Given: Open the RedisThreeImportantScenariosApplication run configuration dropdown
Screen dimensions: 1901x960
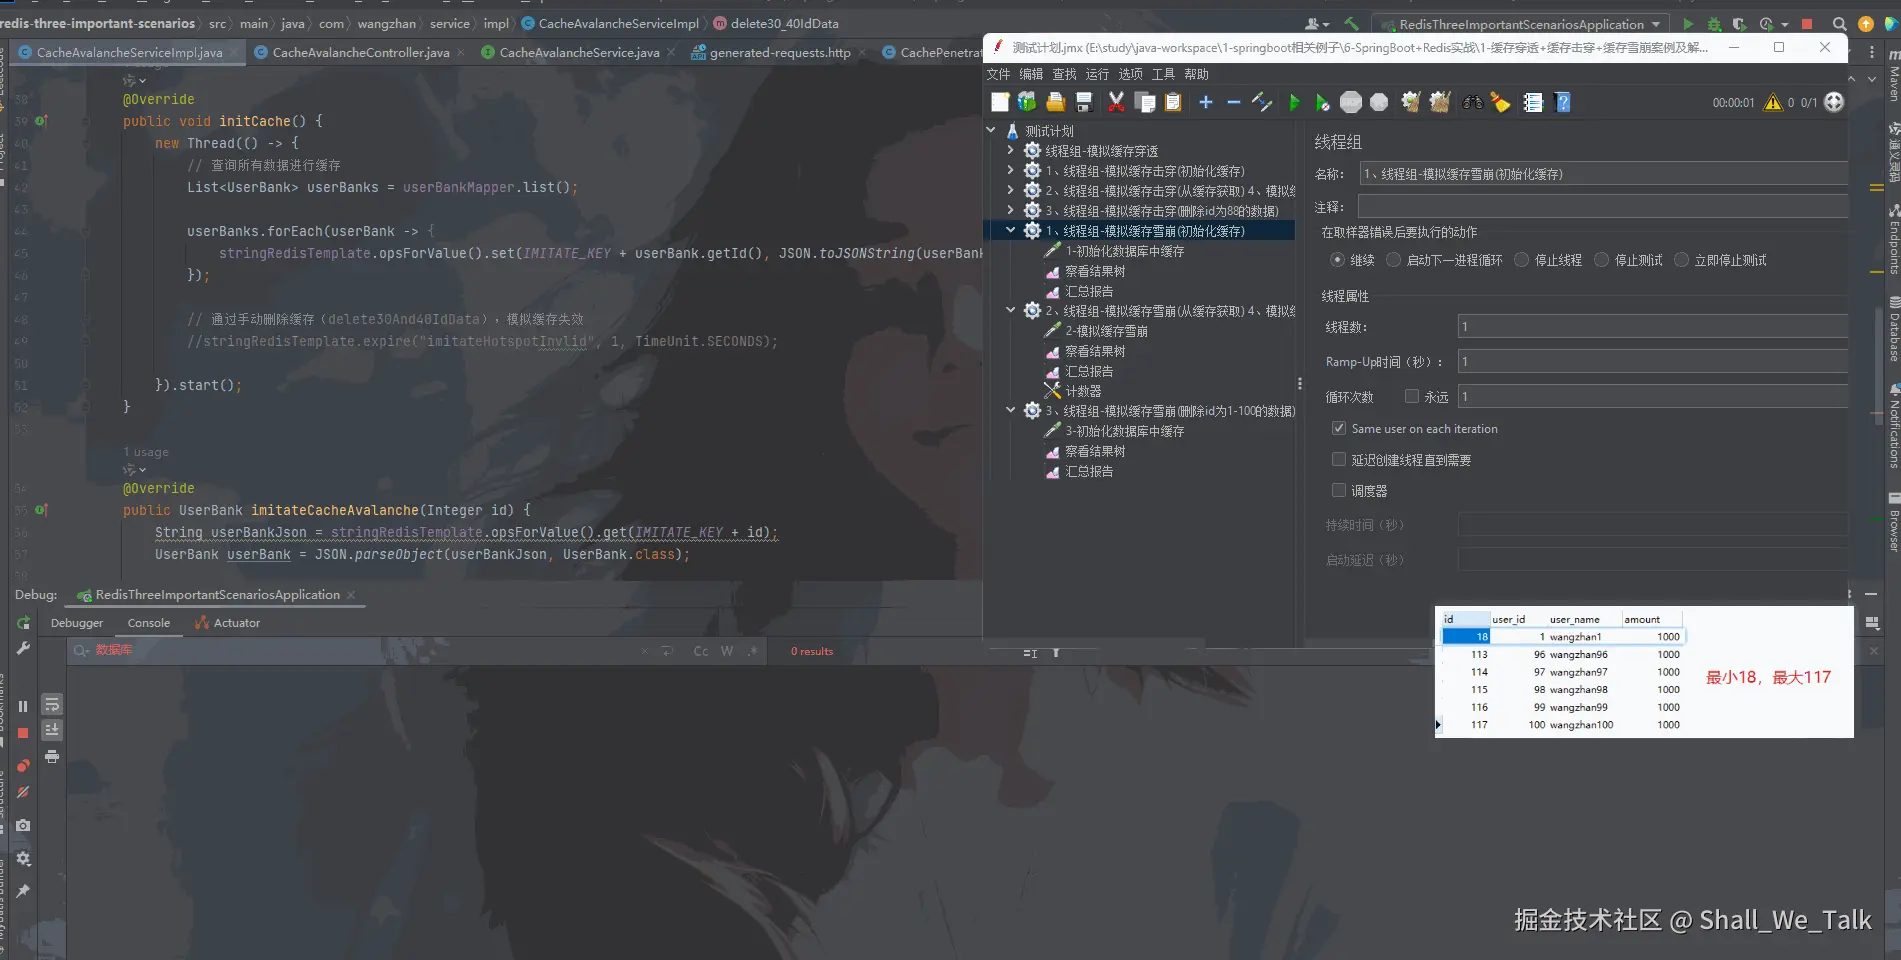Looking at the screenshot, I should pos(1522,24).
